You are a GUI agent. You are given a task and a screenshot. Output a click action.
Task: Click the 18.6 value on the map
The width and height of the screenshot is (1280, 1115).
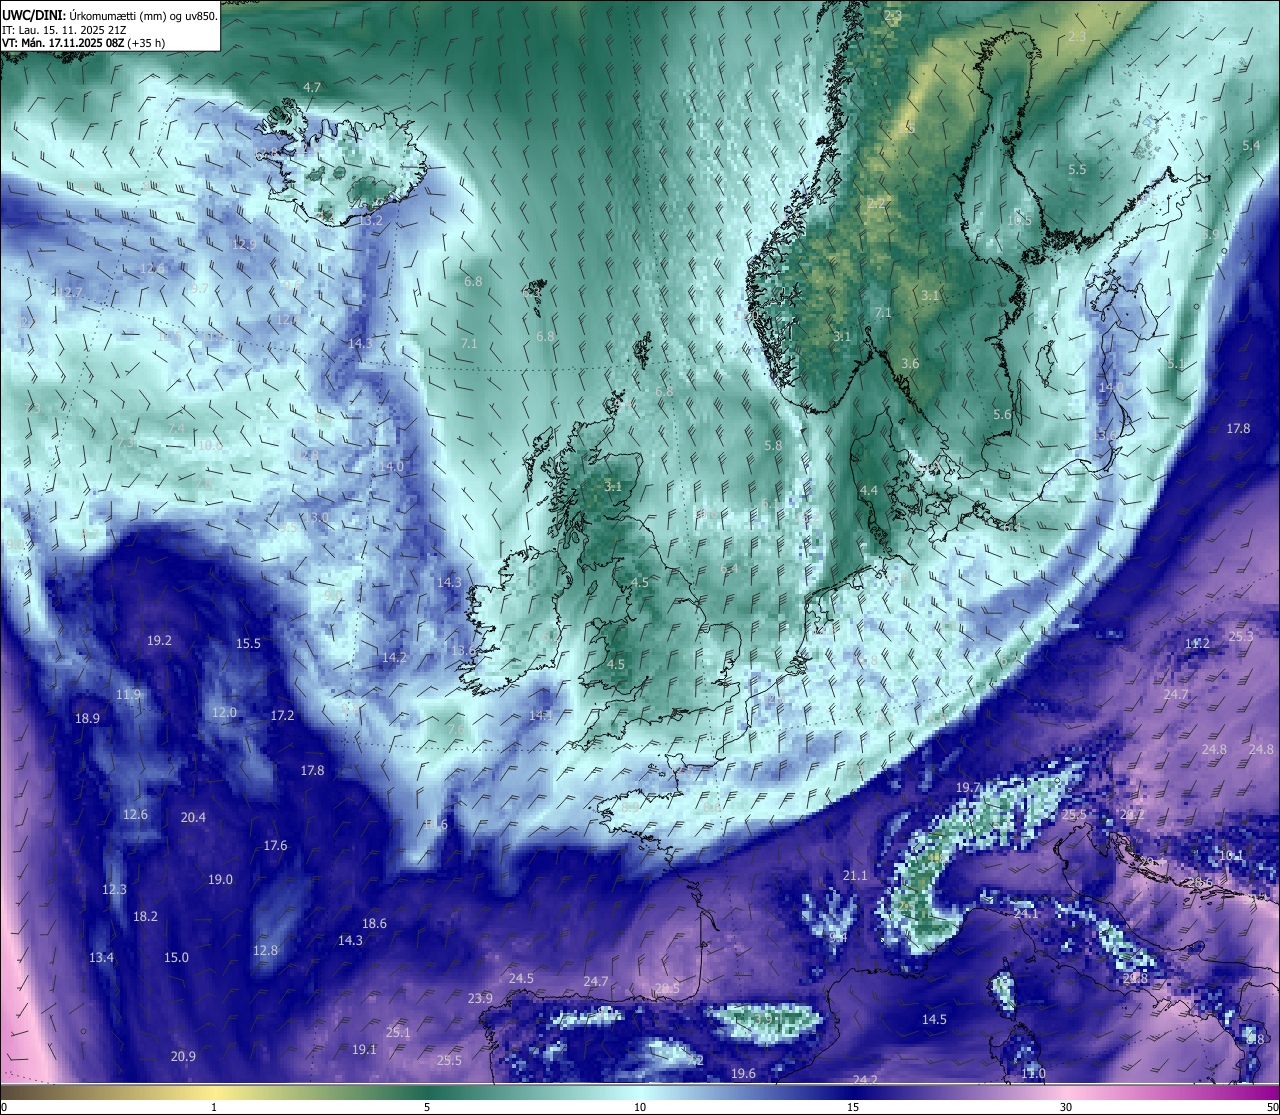click(x=374, y=924)
